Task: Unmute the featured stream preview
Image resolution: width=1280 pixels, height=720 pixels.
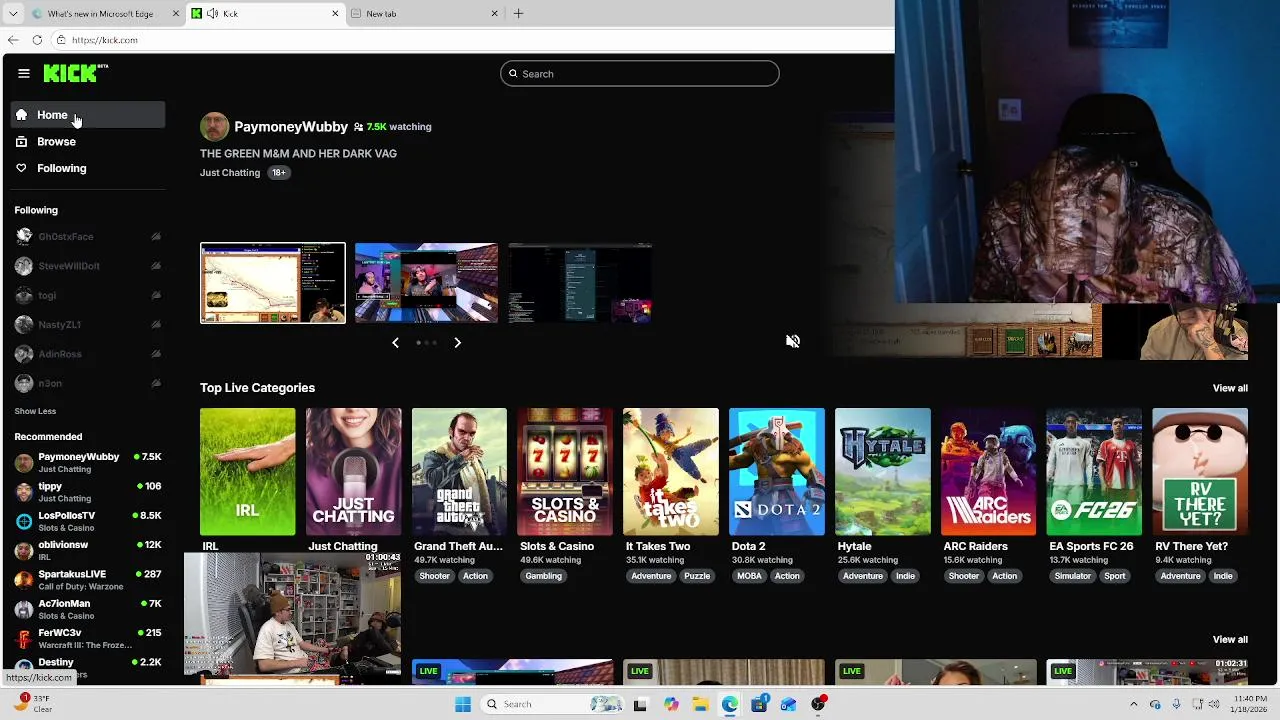Action: (793, 341)
